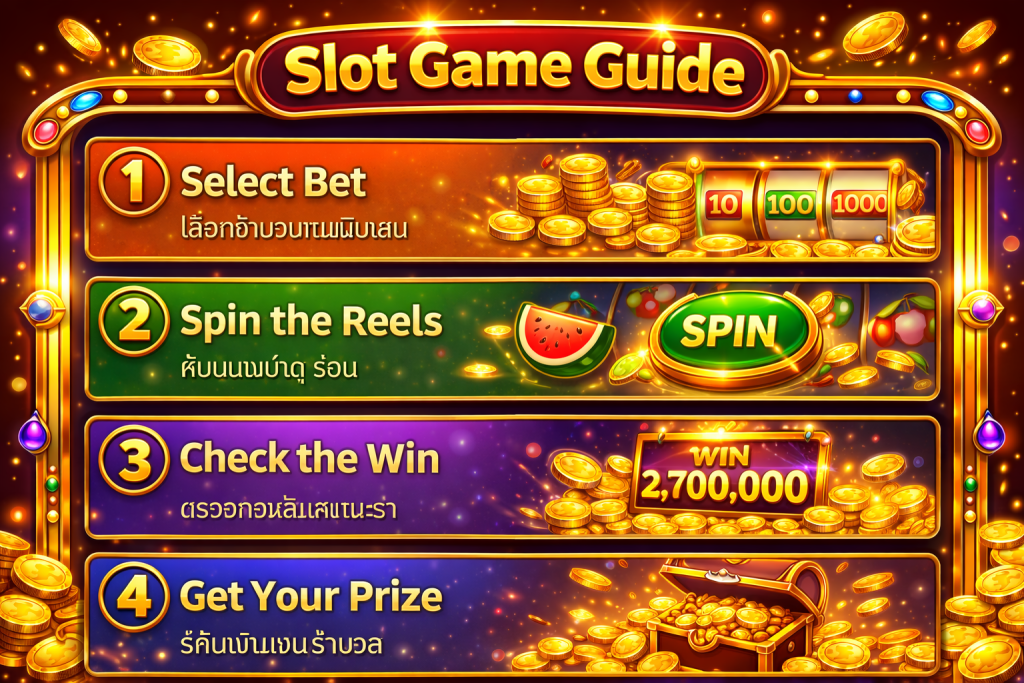Select the green 100 bet reel
The width and height of the screenshot is (1024, 683).
click(790, 204)
